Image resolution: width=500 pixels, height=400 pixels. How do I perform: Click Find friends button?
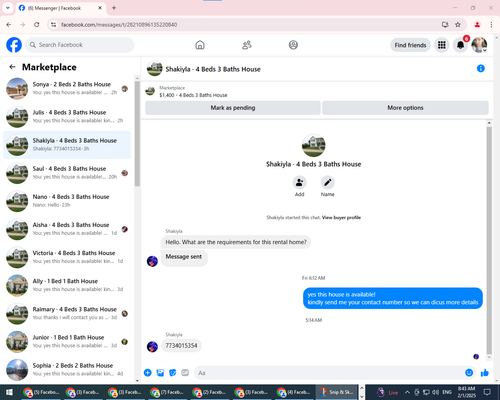point(410,45)
